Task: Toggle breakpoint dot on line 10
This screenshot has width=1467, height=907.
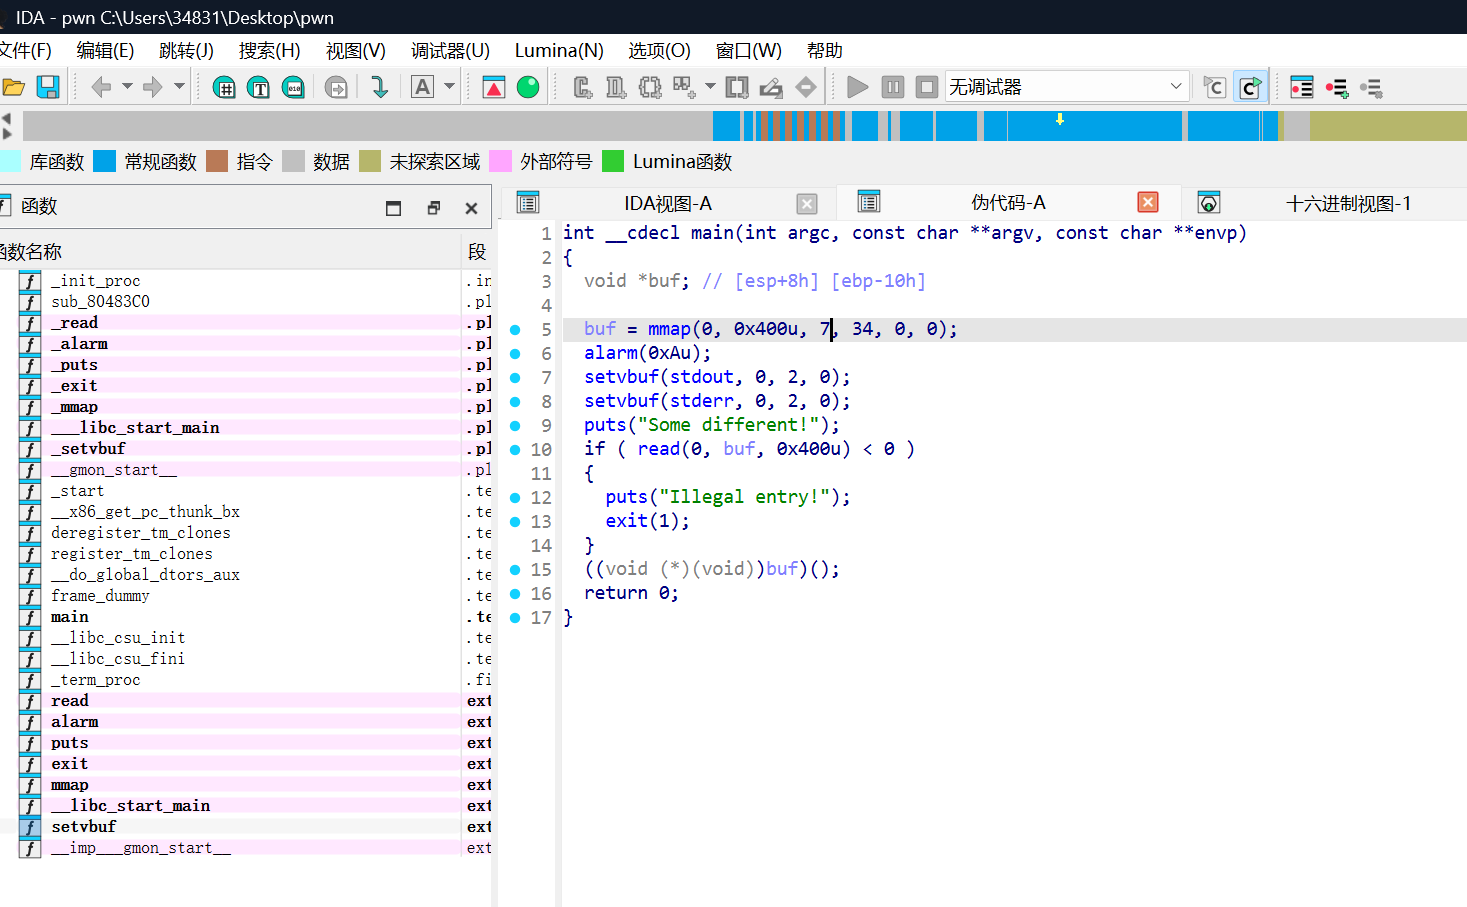Action: point(515,449)
